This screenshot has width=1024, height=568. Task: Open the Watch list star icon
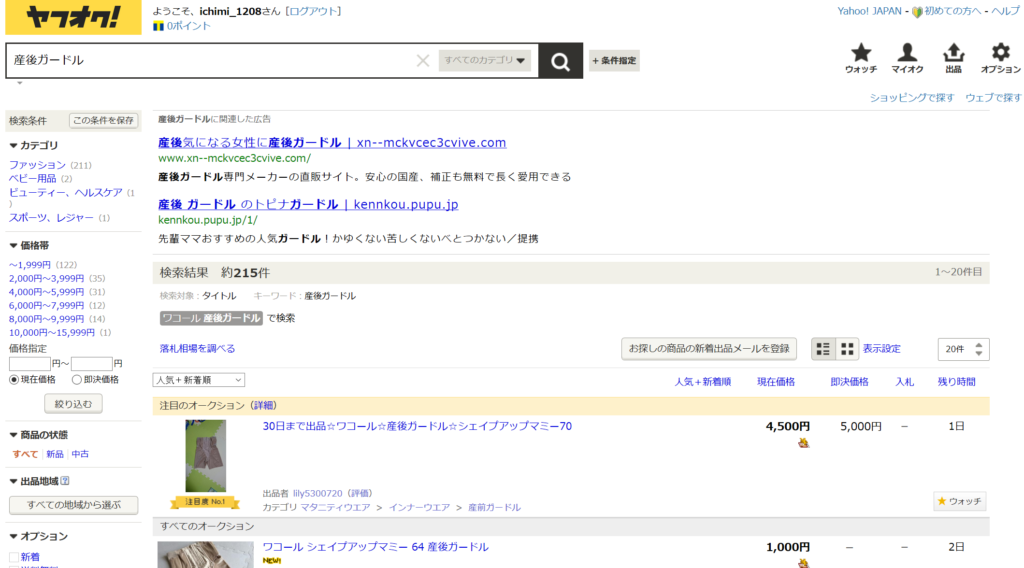(x=861, y=53)
